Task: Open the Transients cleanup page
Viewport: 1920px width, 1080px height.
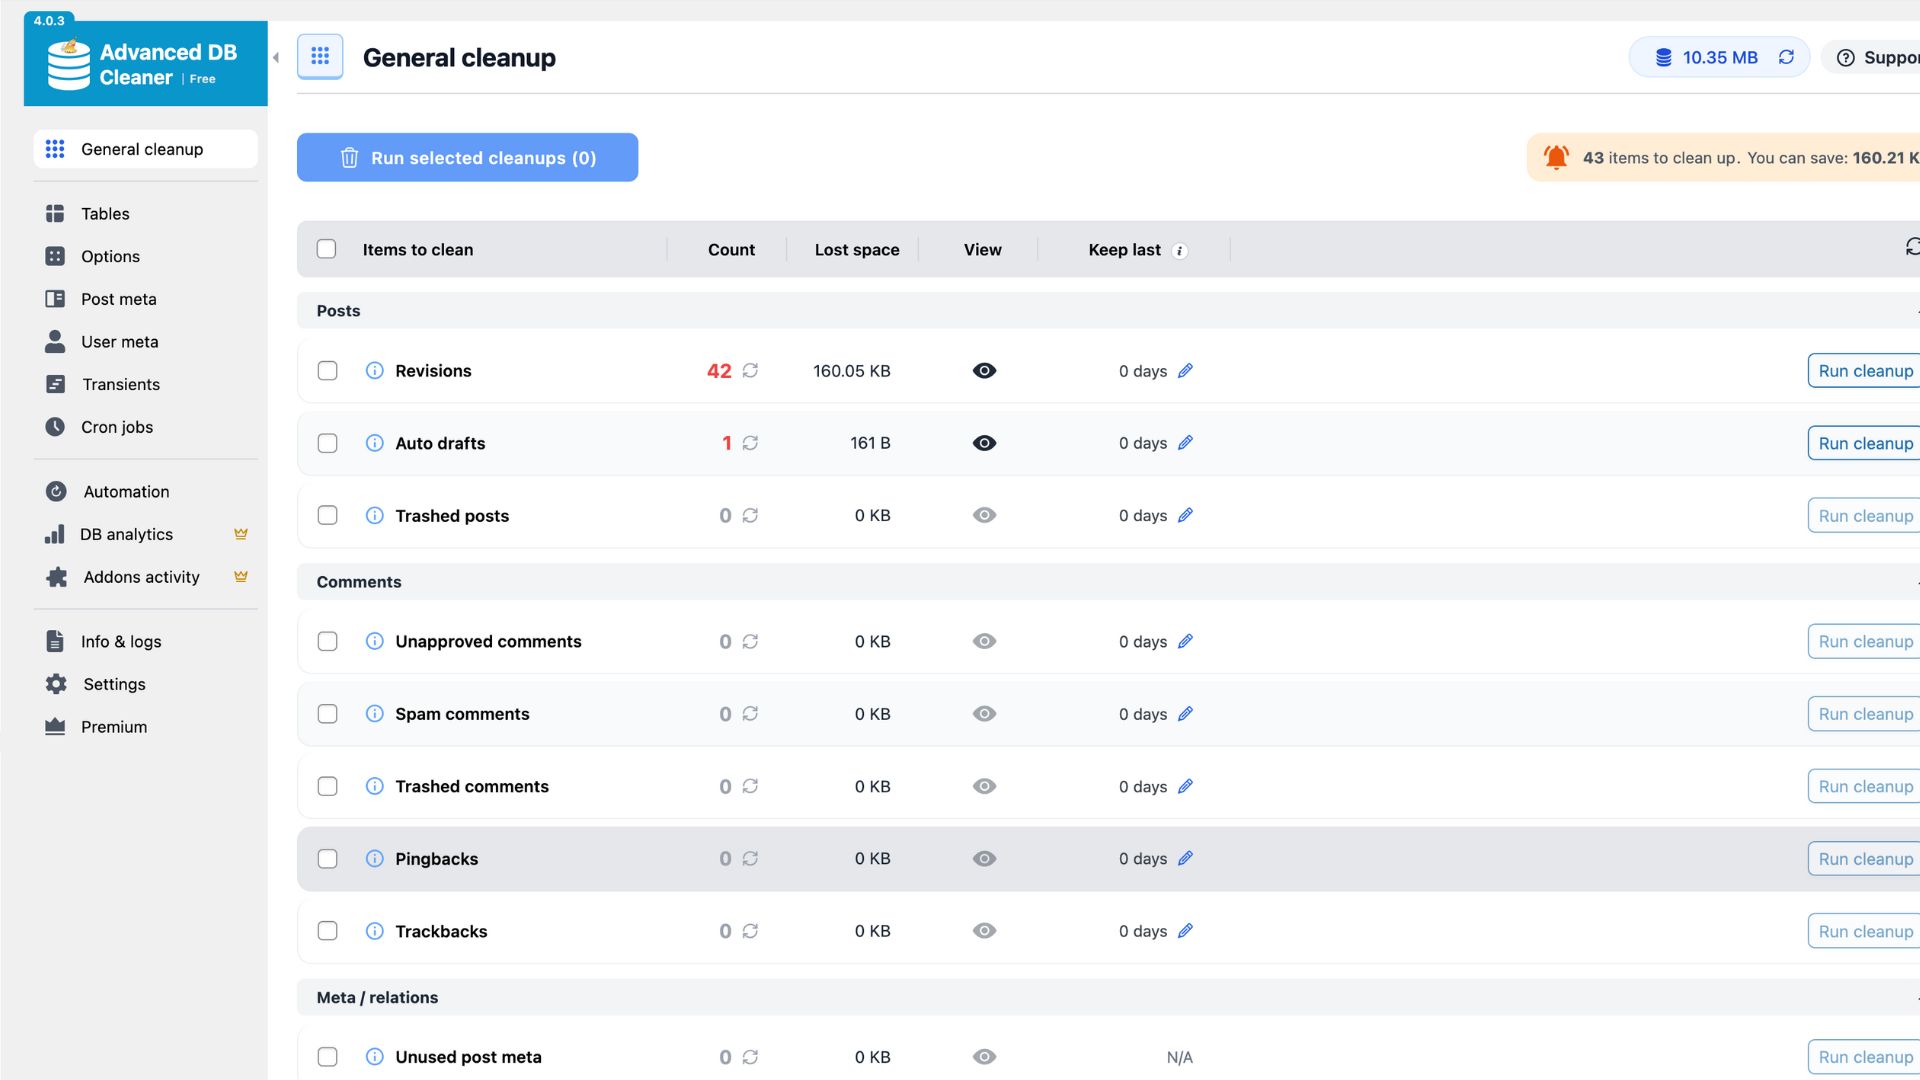Action: [120, 384]
